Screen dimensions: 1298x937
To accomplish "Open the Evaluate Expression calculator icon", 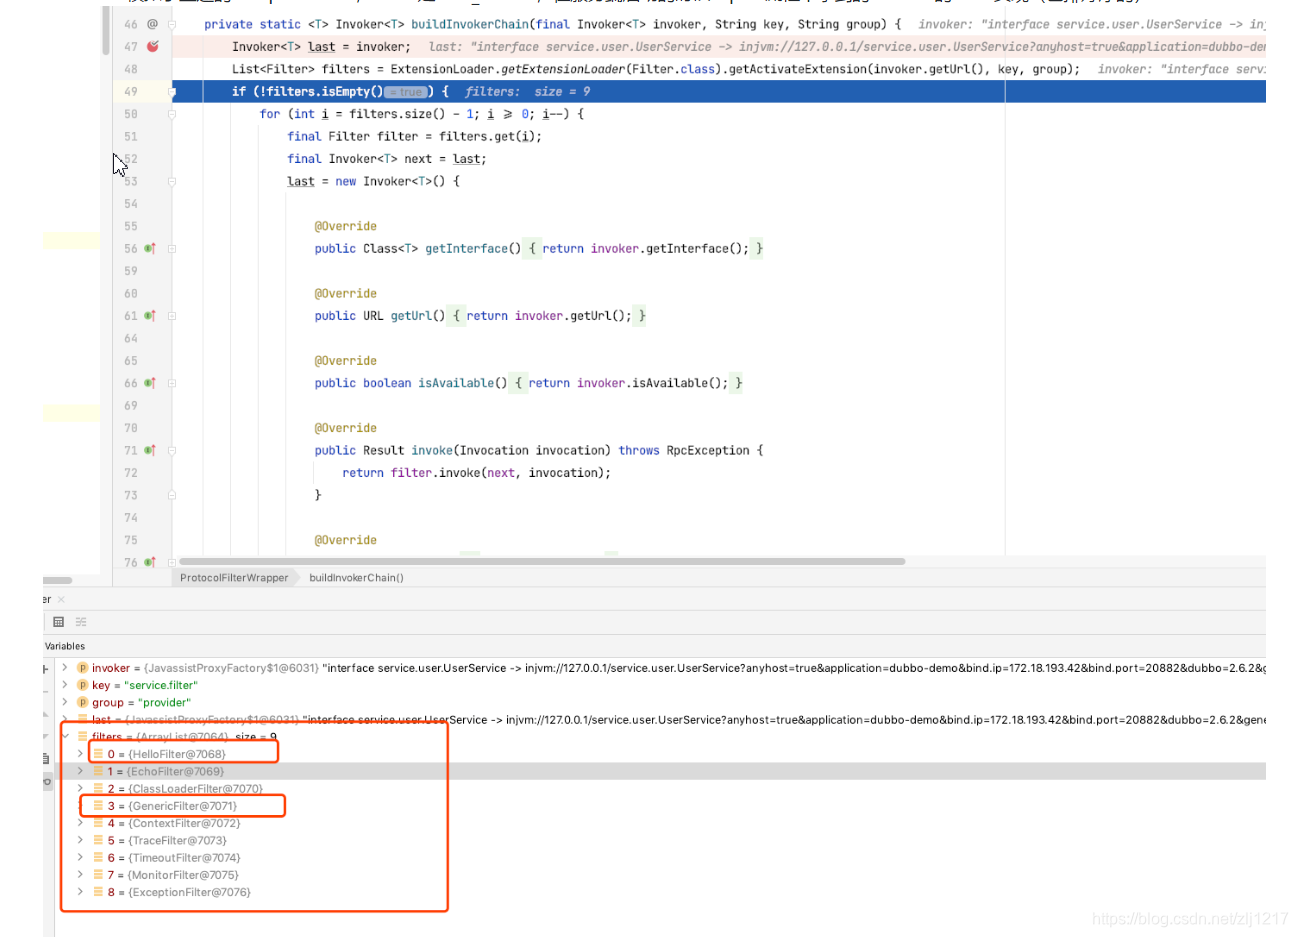I will pos(58,622).
